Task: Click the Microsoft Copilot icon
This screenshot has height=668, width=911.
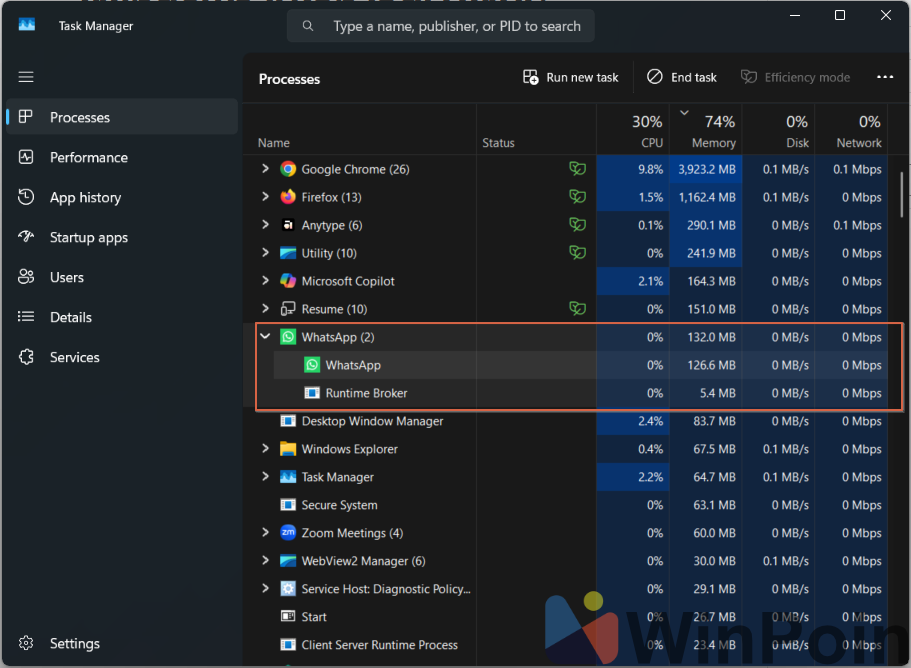Action: 288,281
